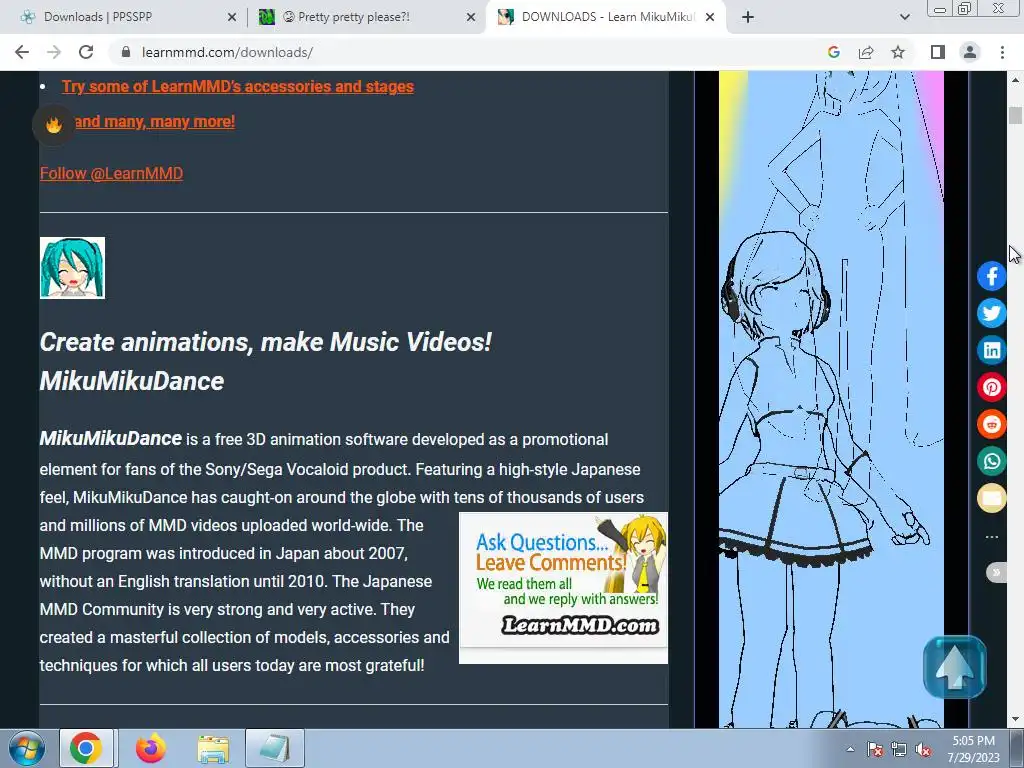Close the Pretty pretty please tab
The image size is (1024, 768).
pos(471,18)
